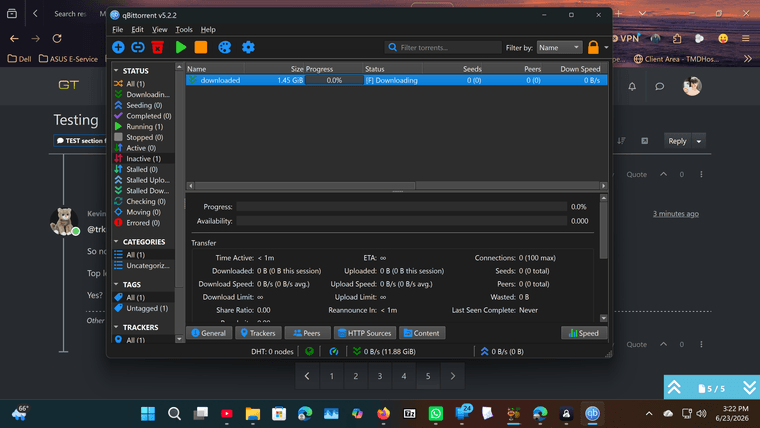Open the File menu in qBittorrent

(x=118, y=30)
